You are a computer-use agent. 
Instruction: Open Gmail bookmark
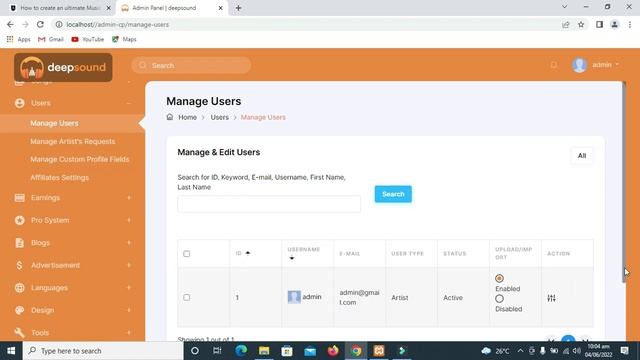pyautogui.click(x=51, y=39)
